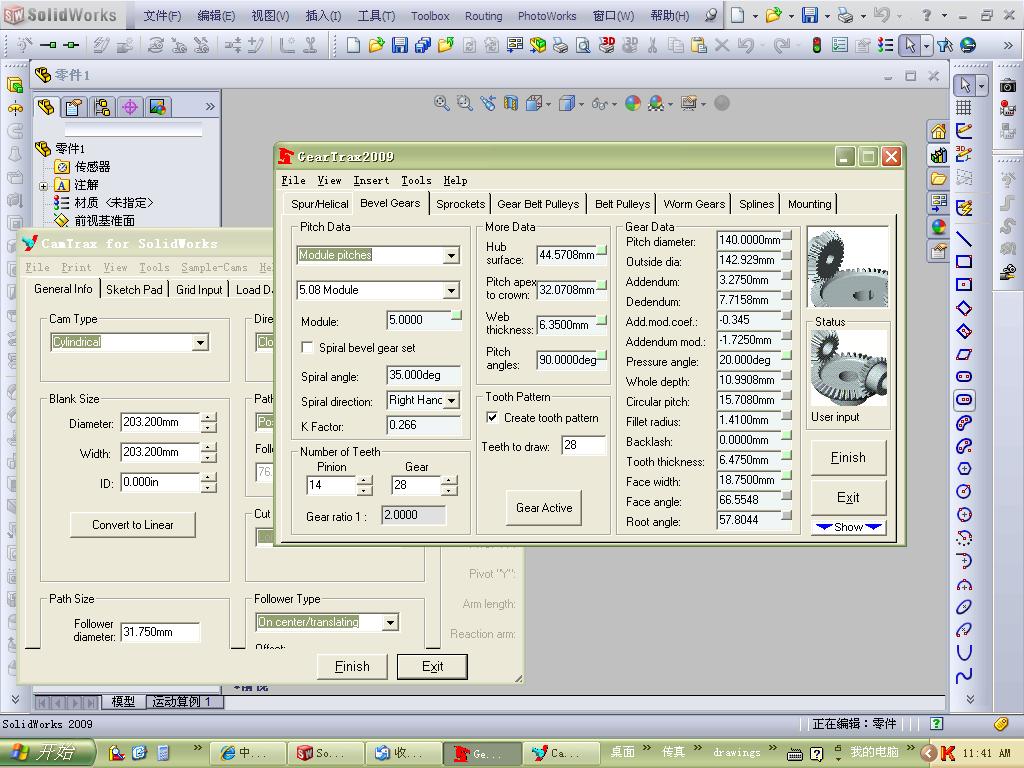
Task: Expand the standard toolbar overflow chevron
Action: click(x=1008, y=45)
